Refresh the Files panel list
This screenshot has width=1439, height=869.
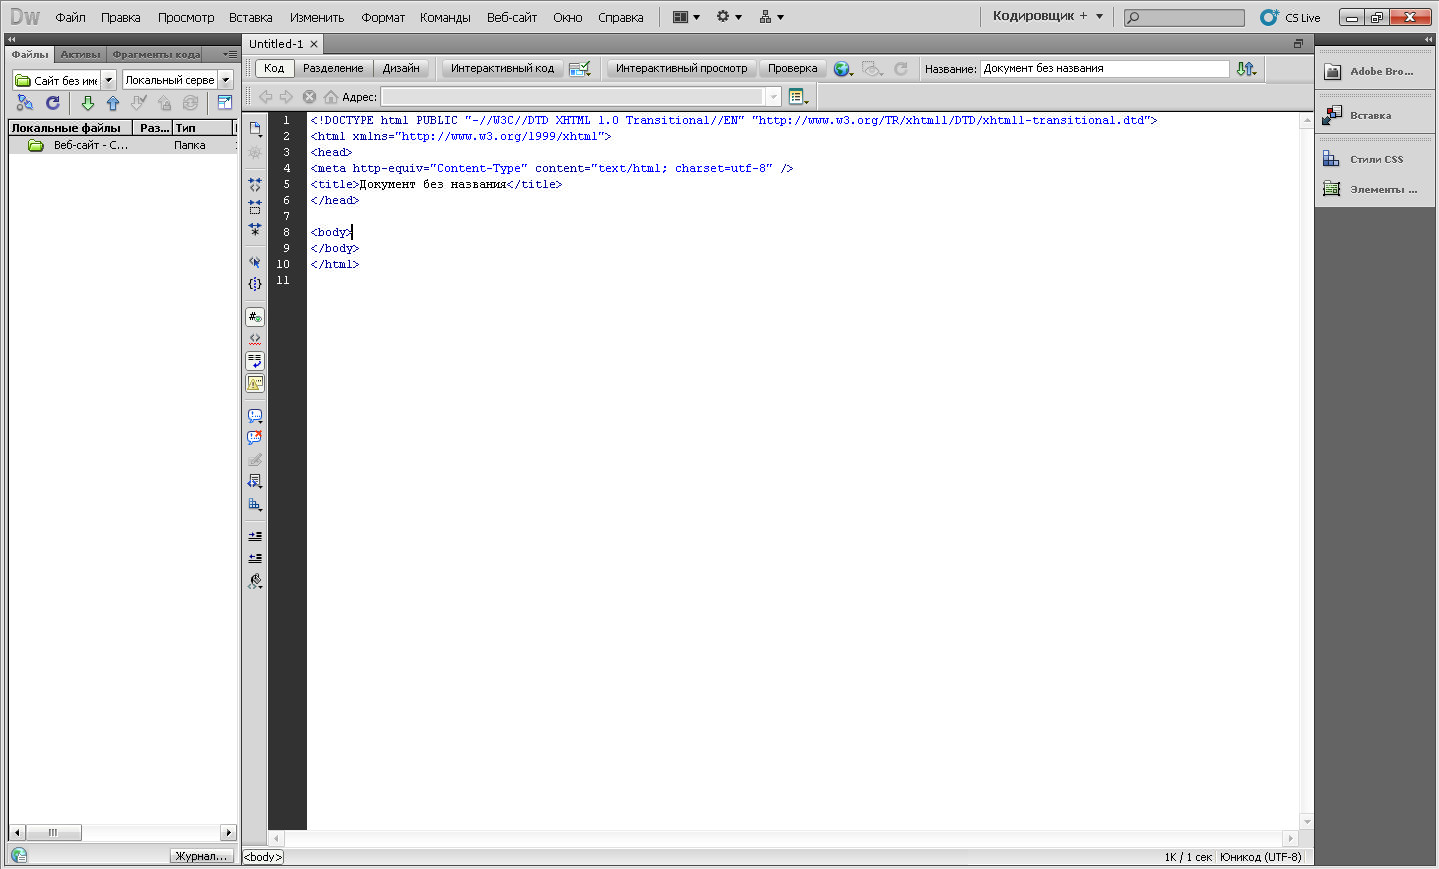pyautogui.click(x=53, y=103)
